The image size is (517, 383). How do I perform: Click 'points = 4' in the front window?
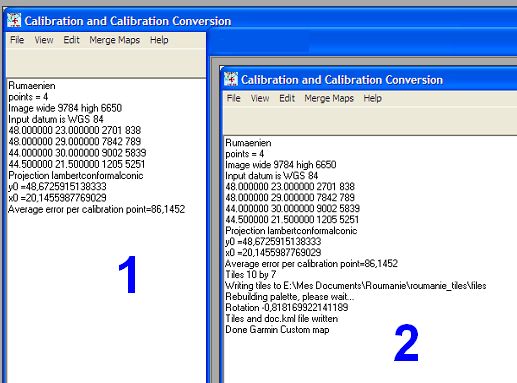[245, 154]
